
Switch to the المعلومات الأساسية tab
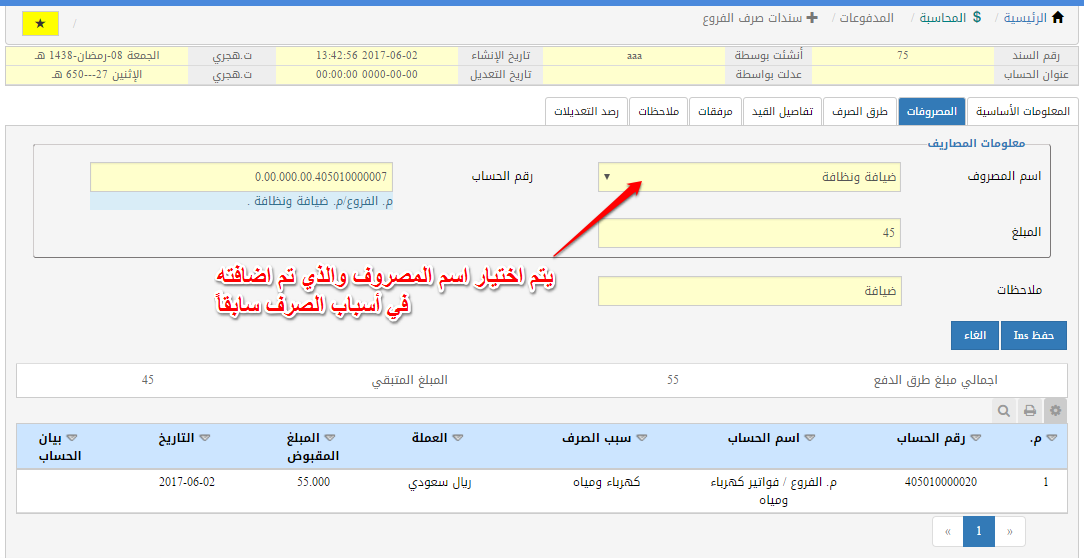click(1022, 112)
